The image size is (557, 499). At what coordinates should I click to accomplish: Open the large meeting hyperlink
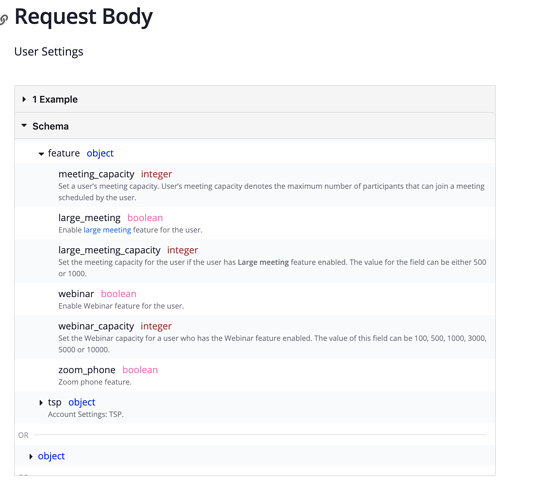coord(107,230)
